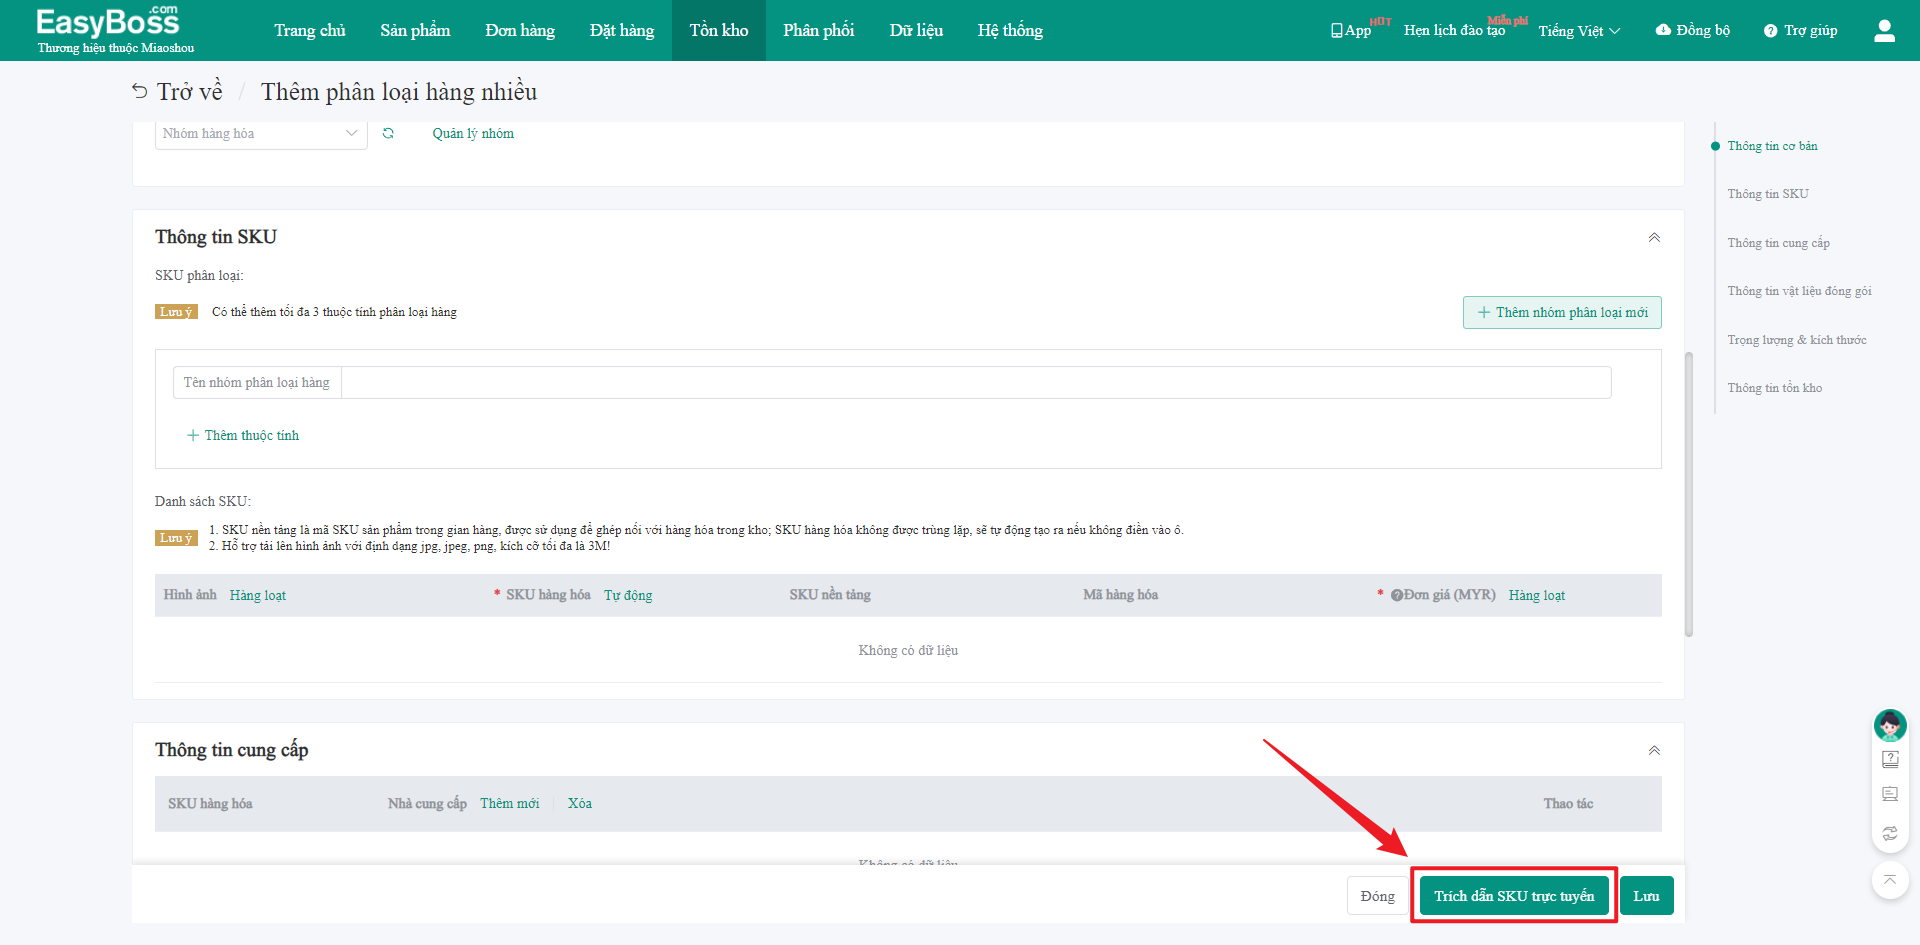The width and height of the screenshot is (1920, 945).
Task: Click Hẹn lịch đào tạo link
Action: pos(1454,31)
